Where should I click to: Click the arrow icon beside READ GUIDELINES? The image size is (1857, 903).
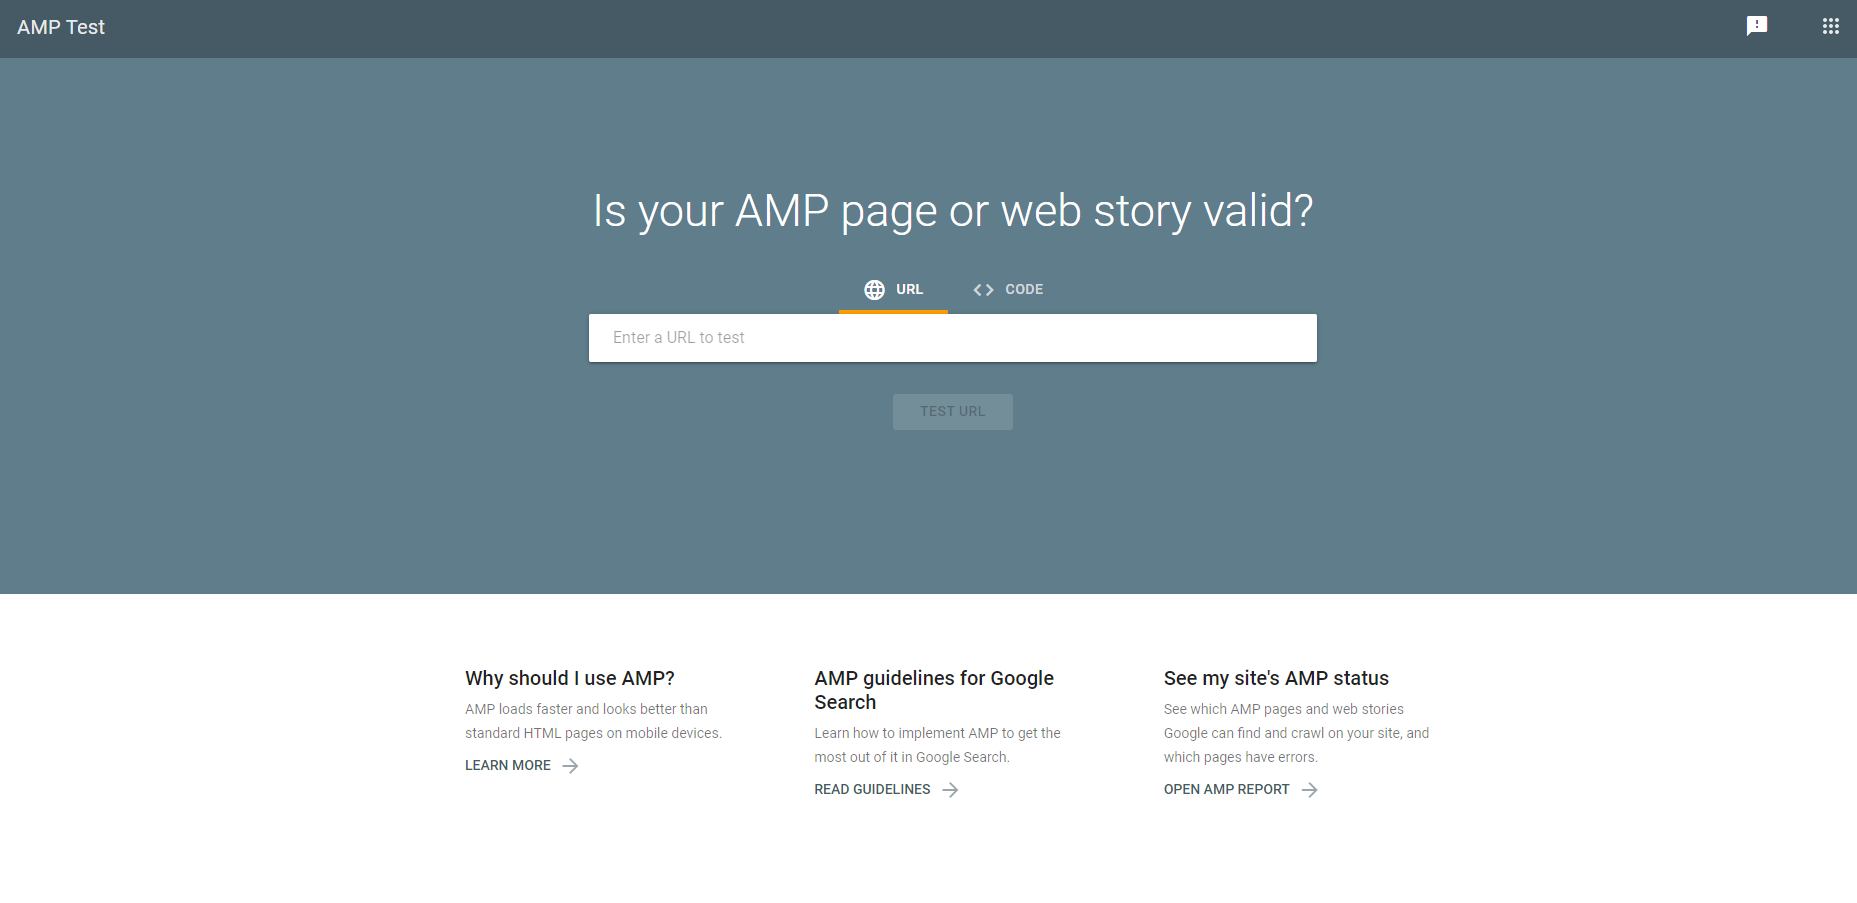(x=951, y=789)
